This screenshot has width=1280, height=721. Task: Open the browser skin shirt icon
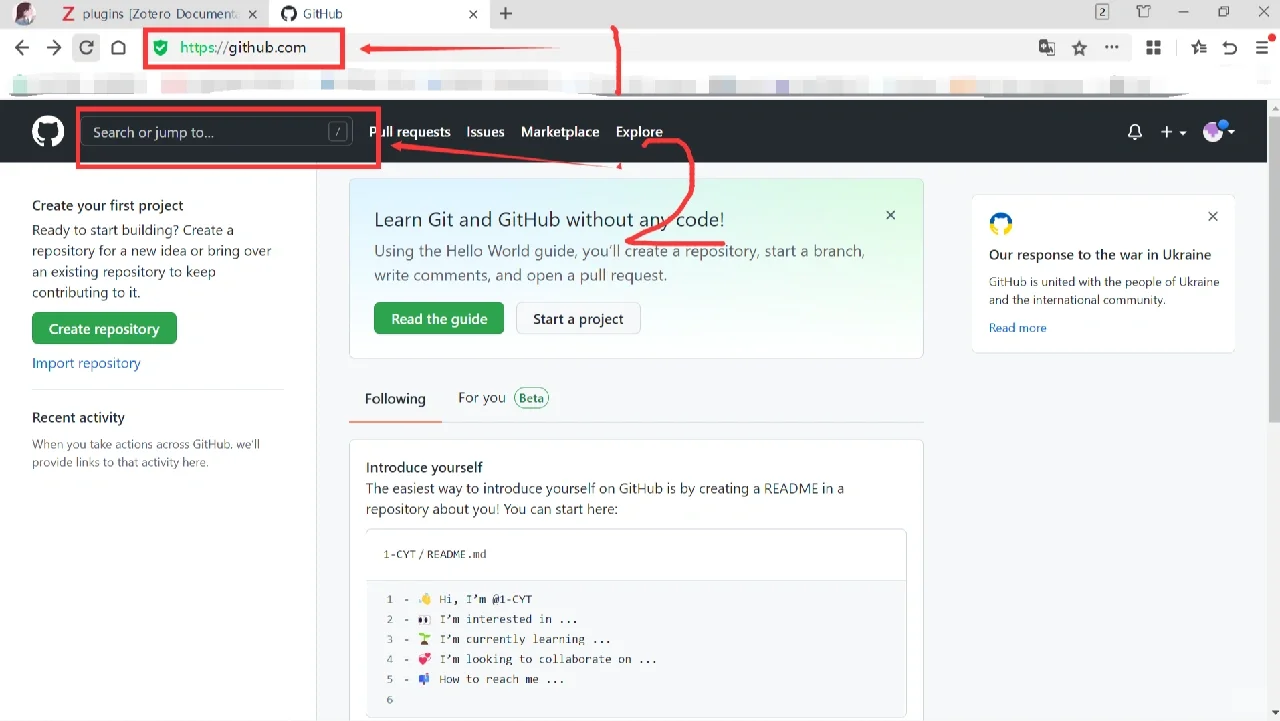point(1144,12)
